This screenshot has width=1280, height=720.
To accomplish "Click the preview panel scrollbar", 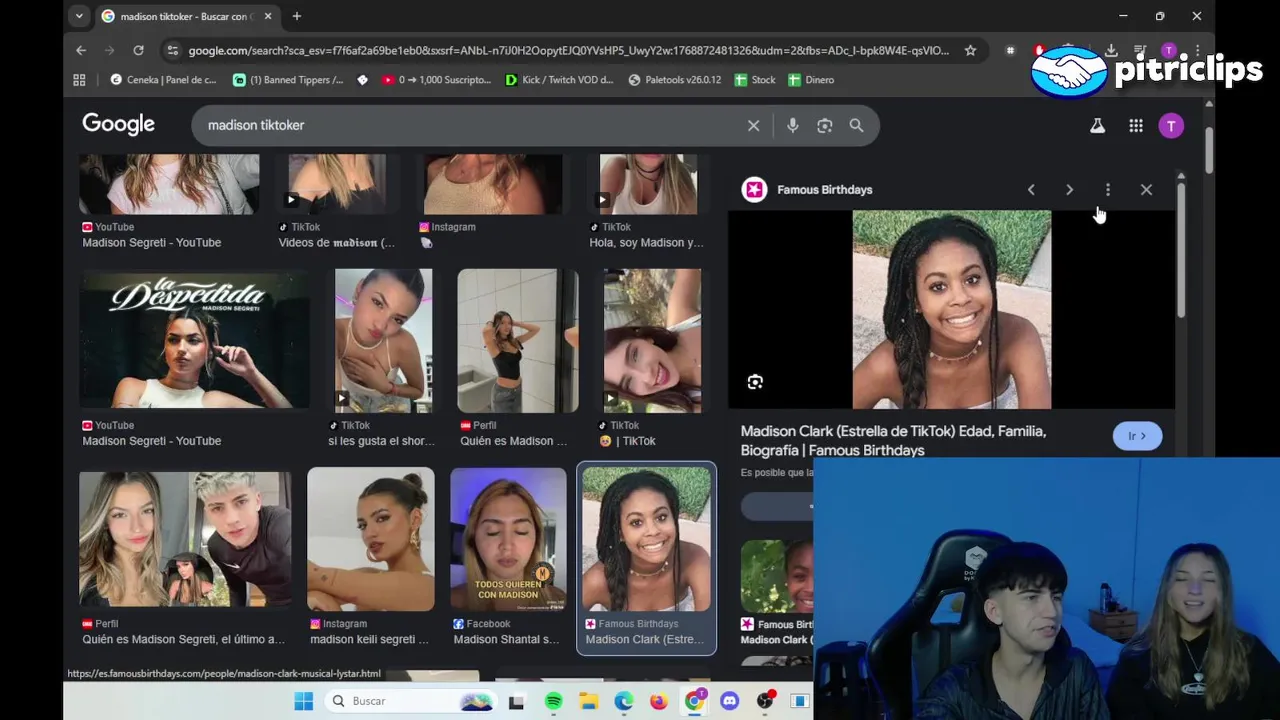I will (1181, 250).
